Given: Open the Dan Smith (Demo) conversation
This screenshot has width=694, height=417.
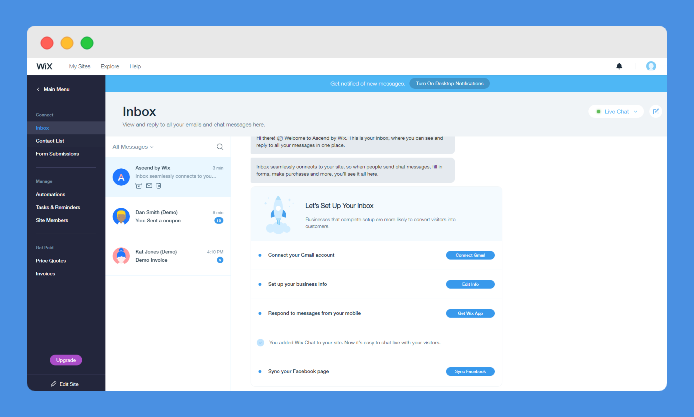Looking at the screenshot, I should point(168,216).
